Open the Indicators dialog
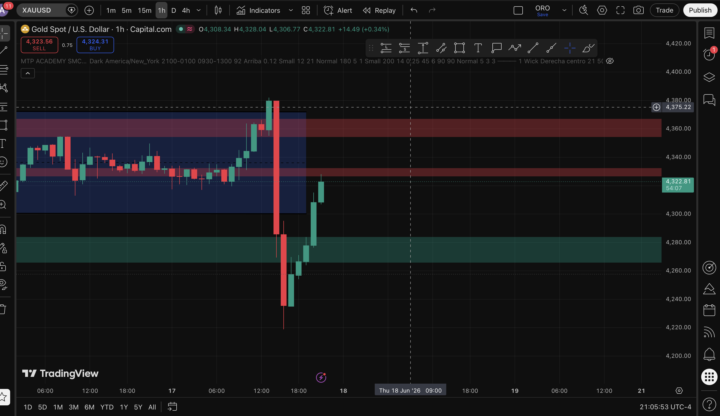720x416 pixels. click(258, 10)
